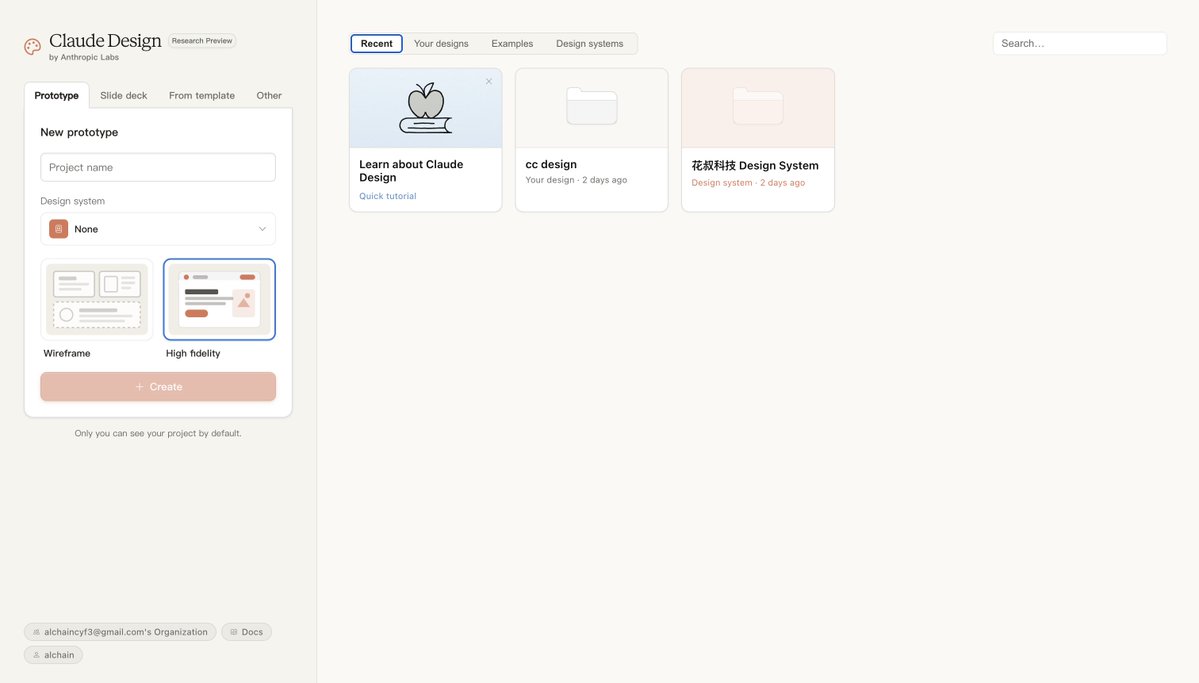Open the 花叔科技 Design System folder icon

[x=757, y=107]
